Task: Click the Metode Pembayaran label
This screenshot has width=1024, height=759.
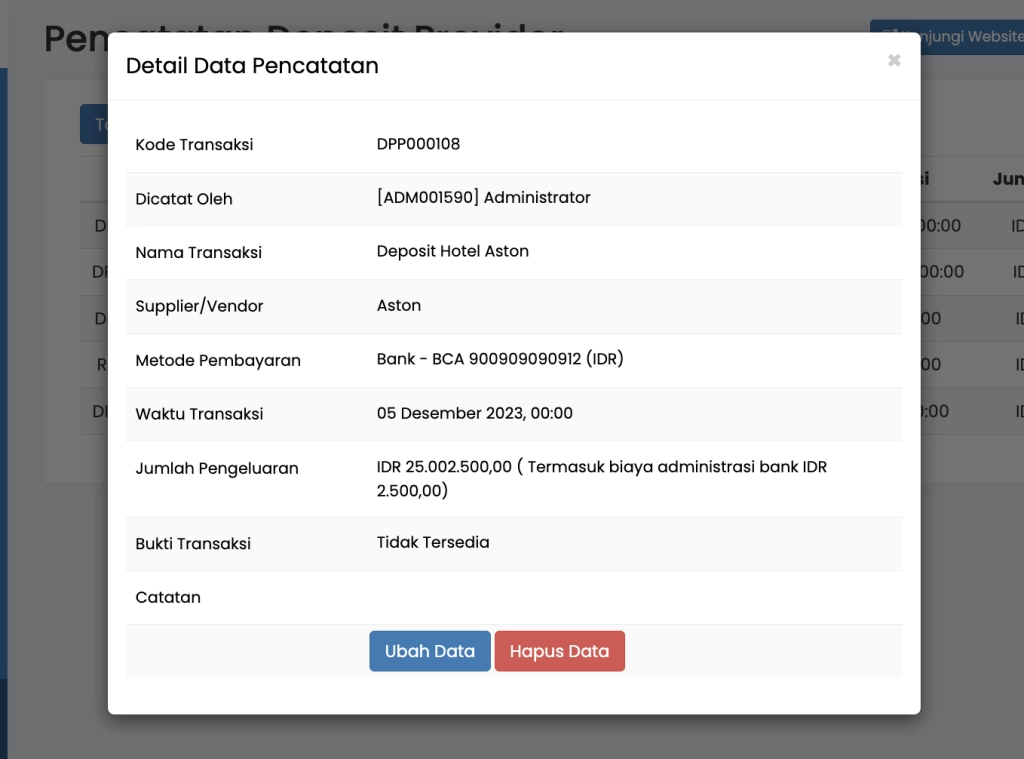Action: (x=218, y=361)
